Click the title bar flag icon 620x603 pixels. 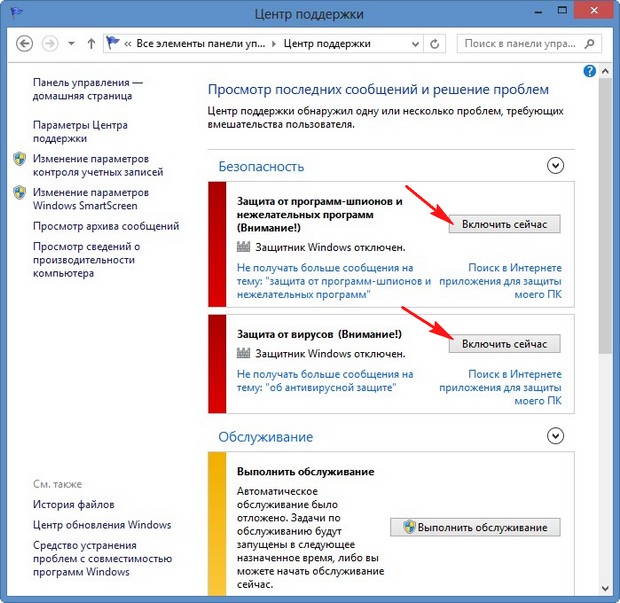[17, 13]
